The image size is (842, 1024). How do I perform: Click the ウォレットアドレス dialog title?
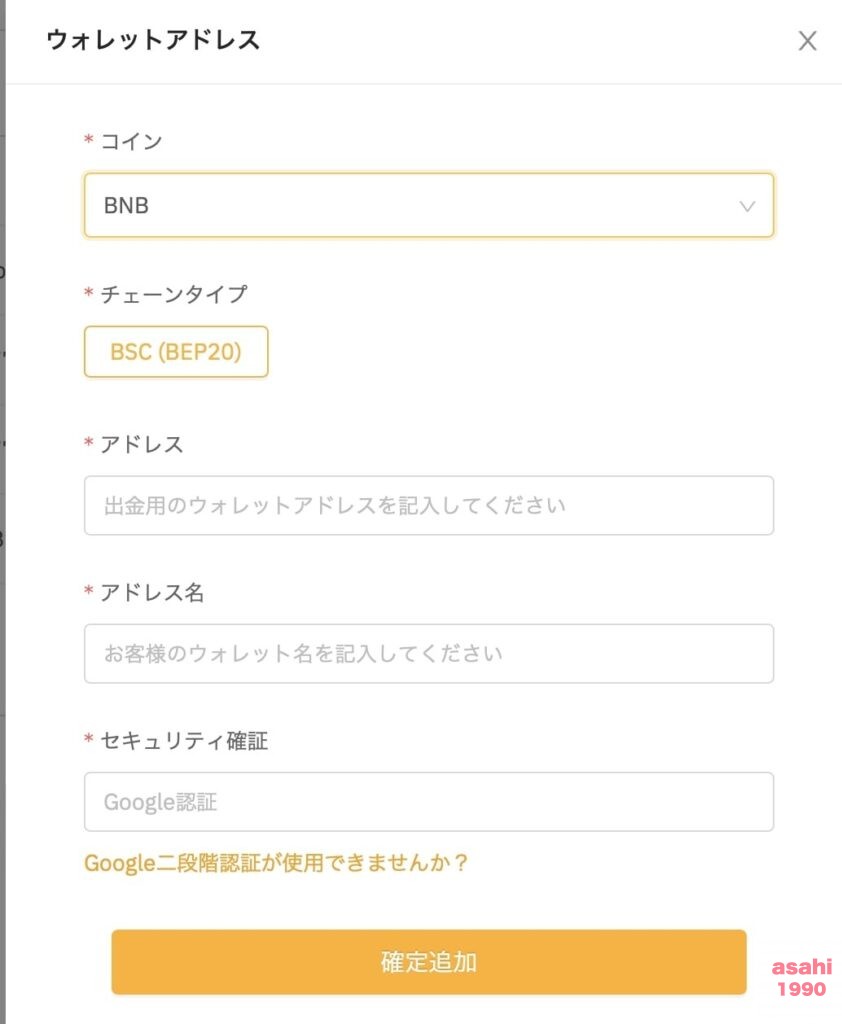(x=153, y=40)
